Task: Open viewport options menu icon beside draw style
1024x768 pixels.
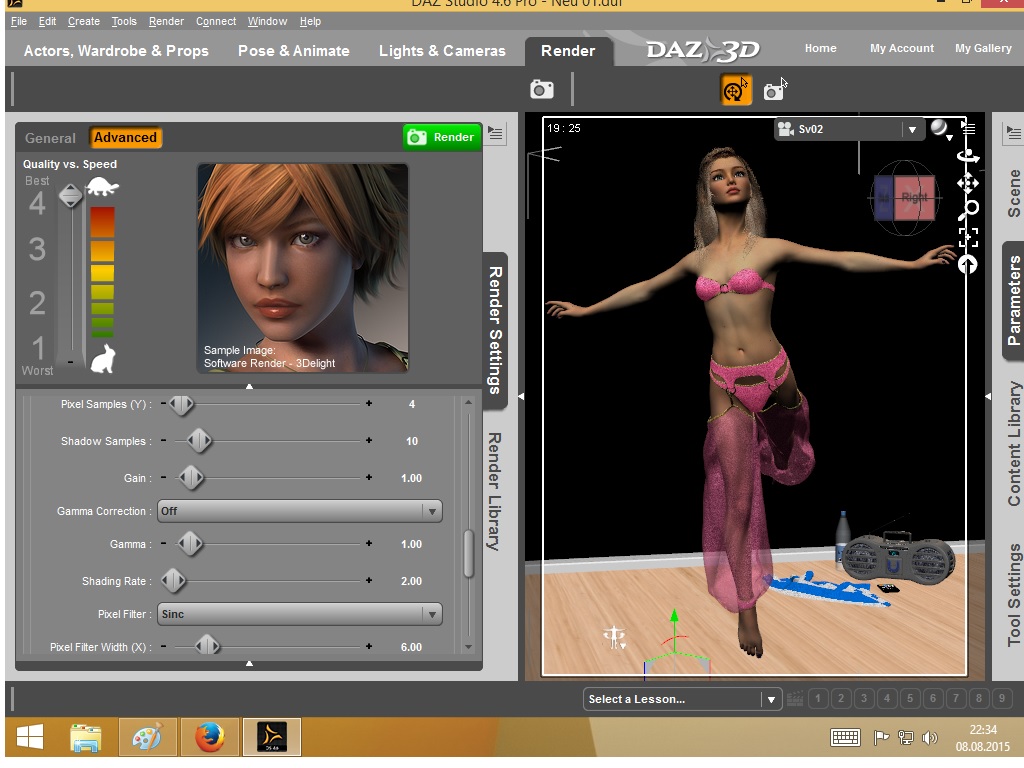Action: 968,128
